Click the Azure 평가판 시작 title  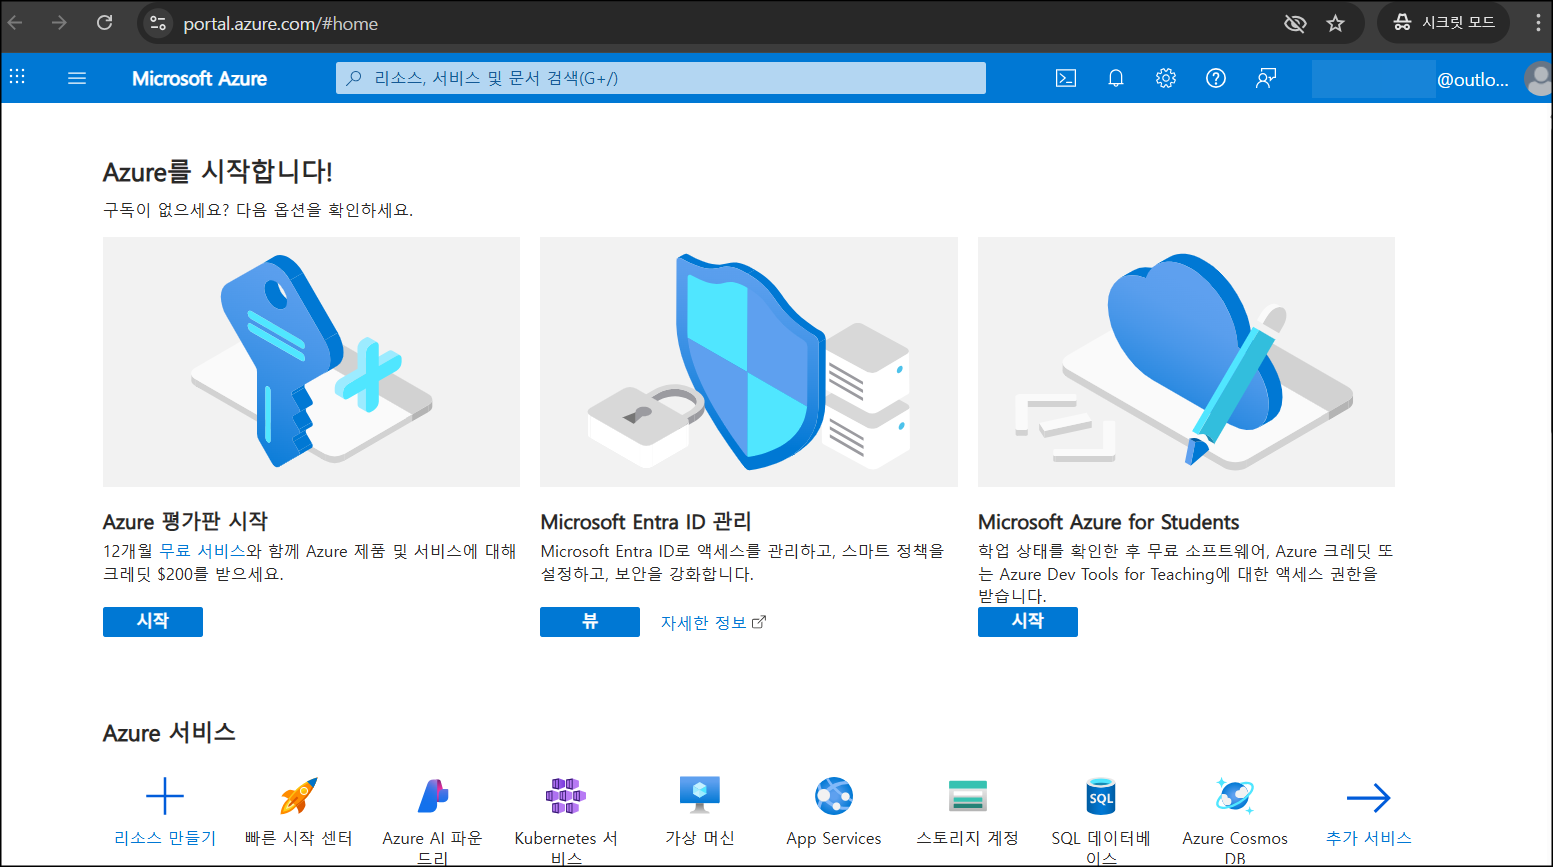click(x=186, y=522)
